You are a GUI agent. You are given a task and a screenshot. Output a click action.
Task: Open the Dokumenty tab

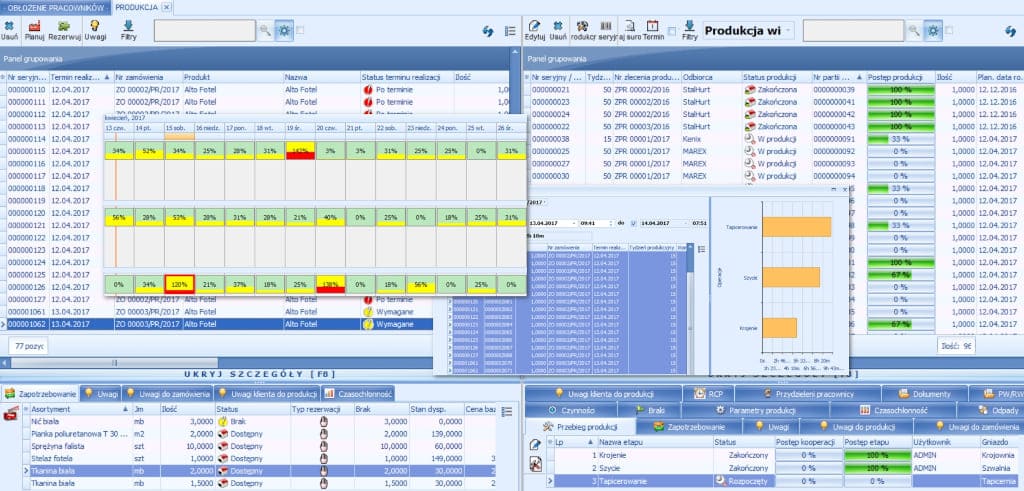click(x=925, y=394)
